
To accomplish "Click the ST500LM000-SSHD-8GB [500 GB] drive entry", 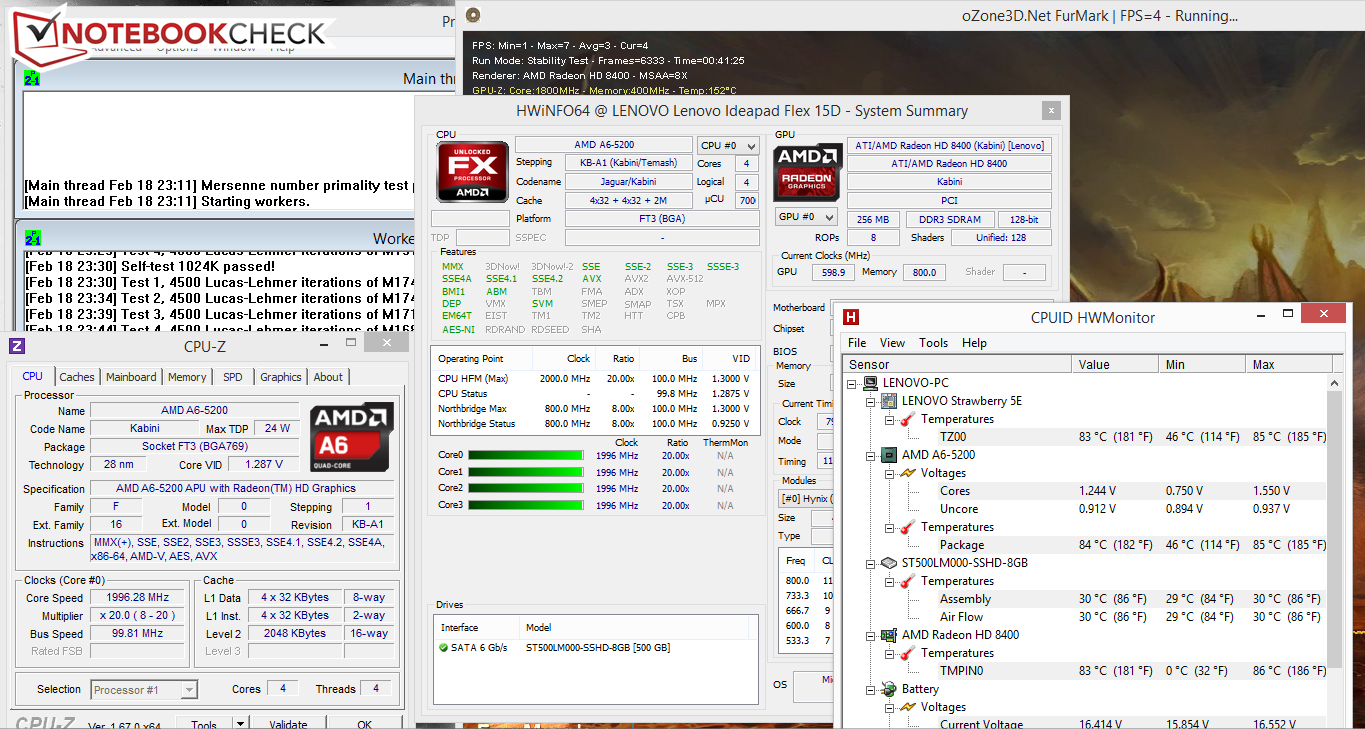I will pyautogui.click(x=597, y=648).
